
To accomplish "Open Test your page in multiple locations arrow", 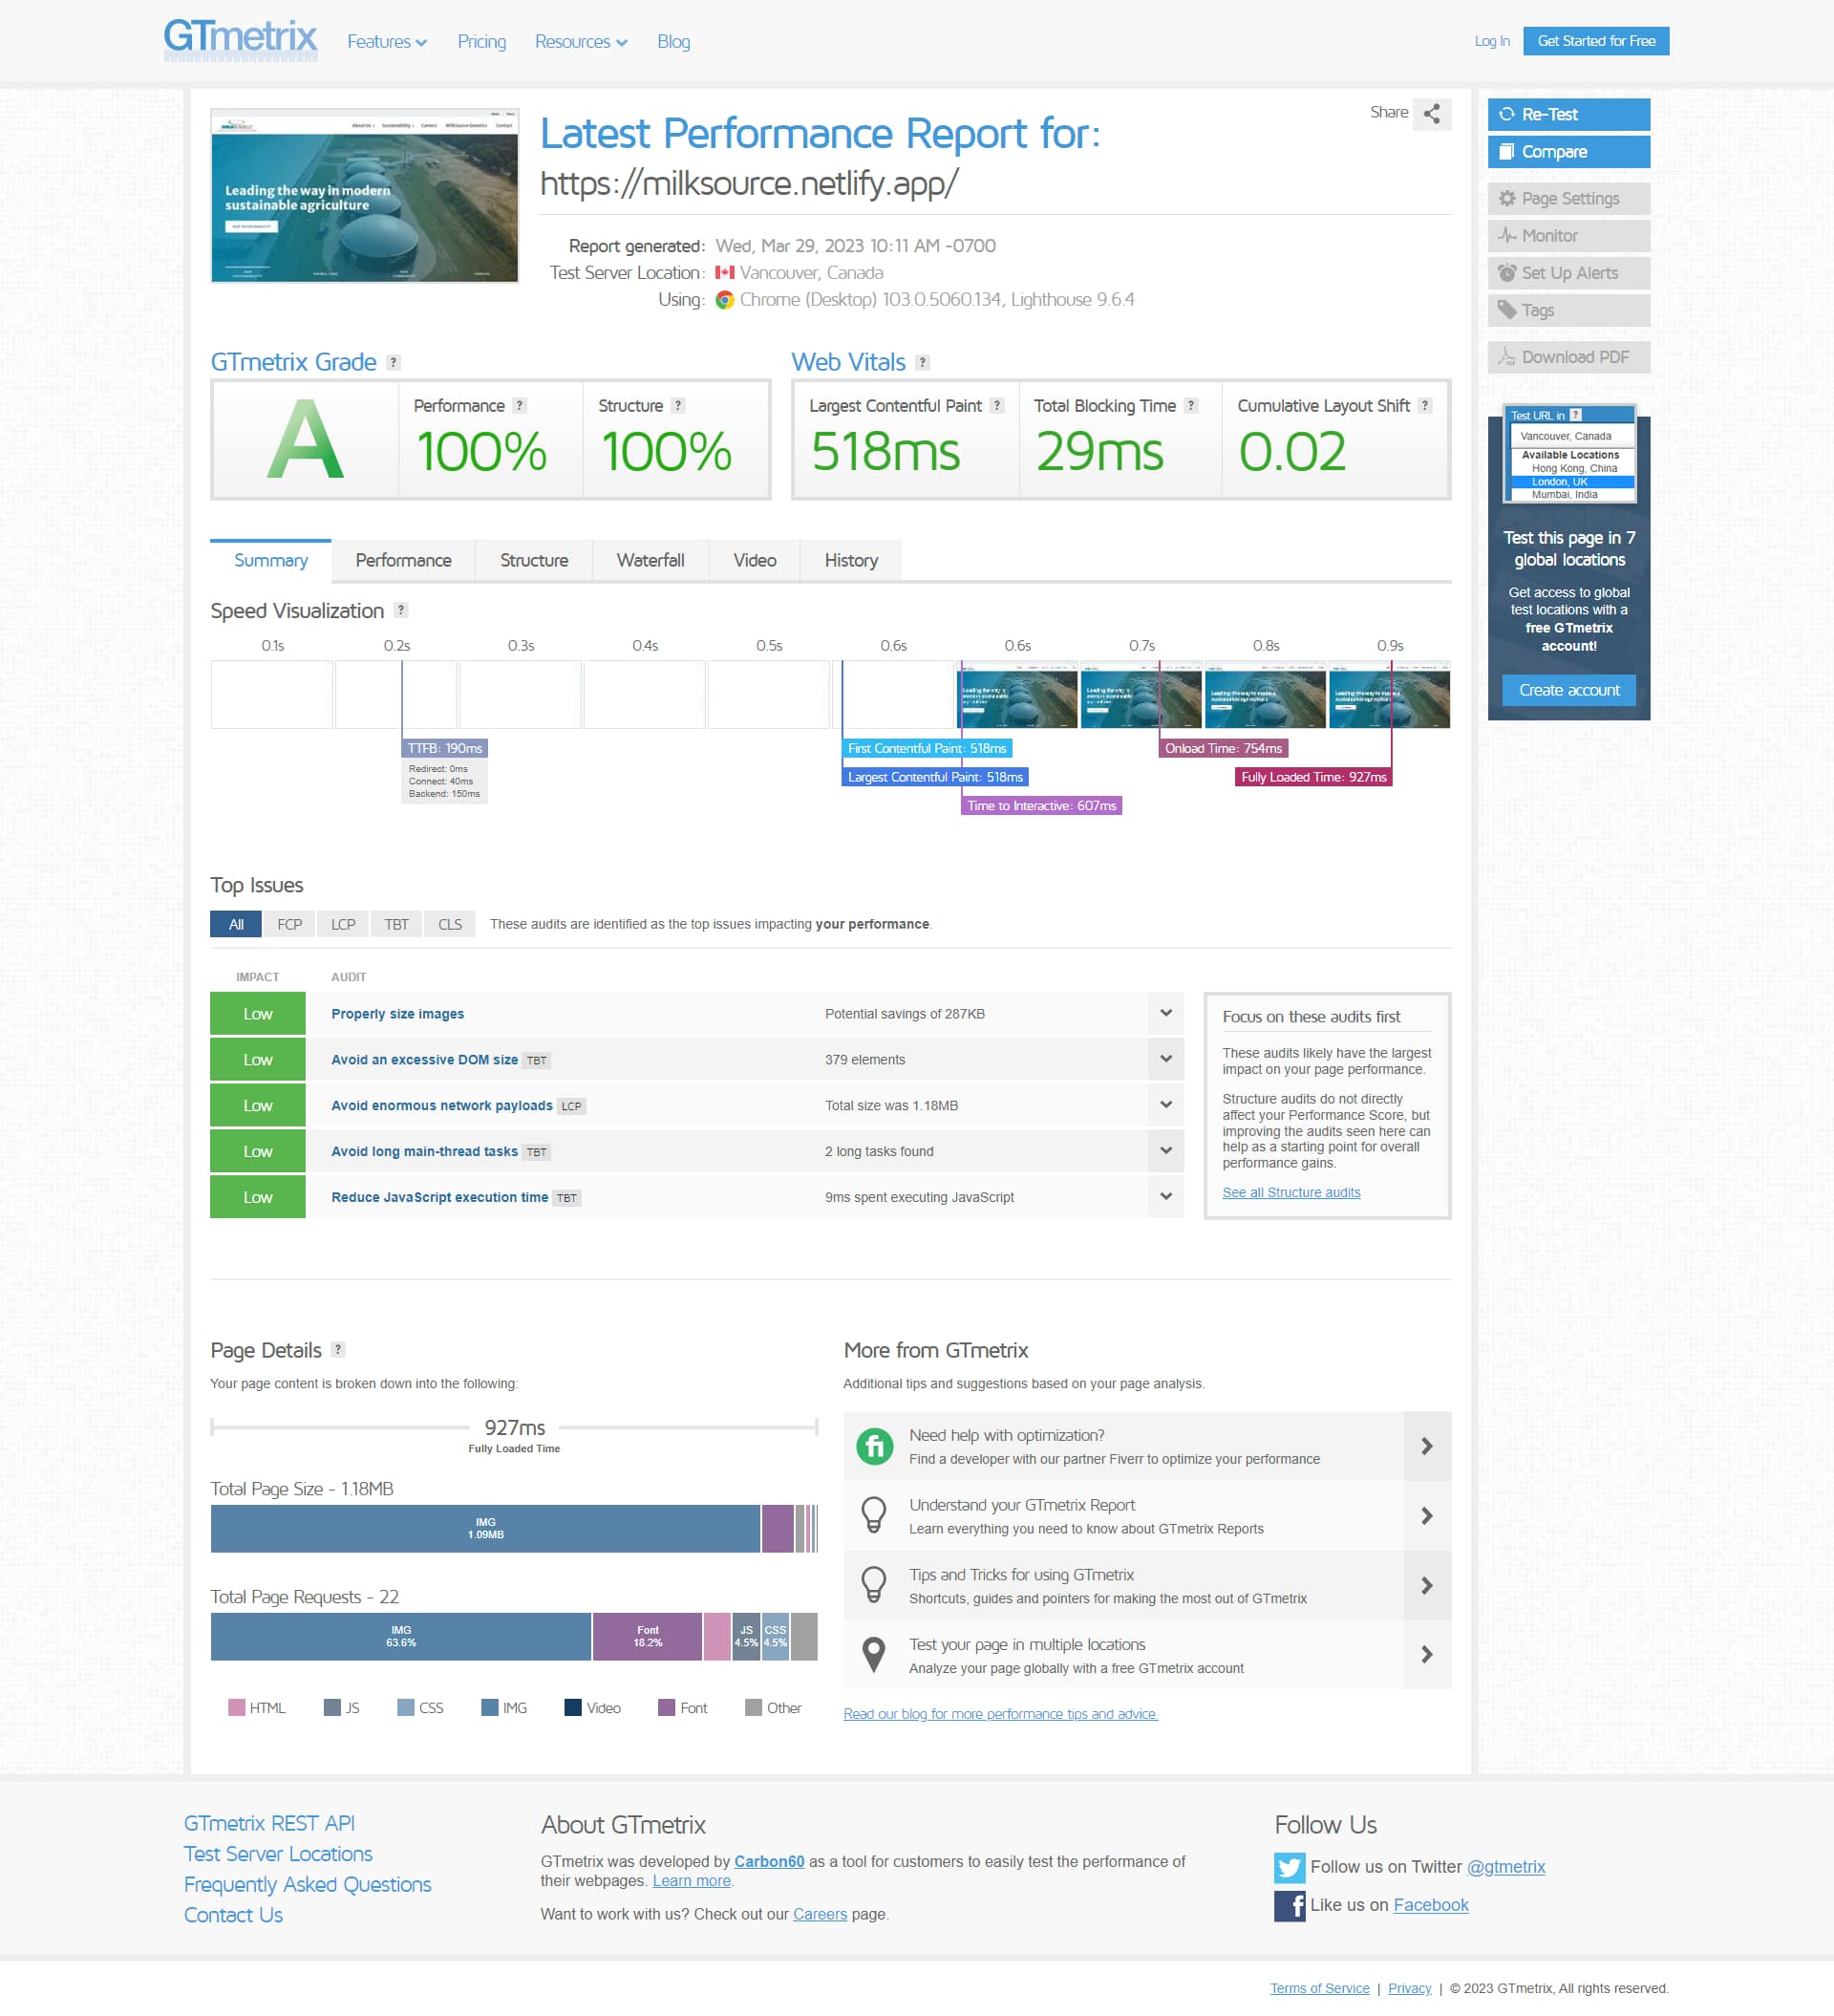I will pyautogui.click(x=1427, y=1655).
